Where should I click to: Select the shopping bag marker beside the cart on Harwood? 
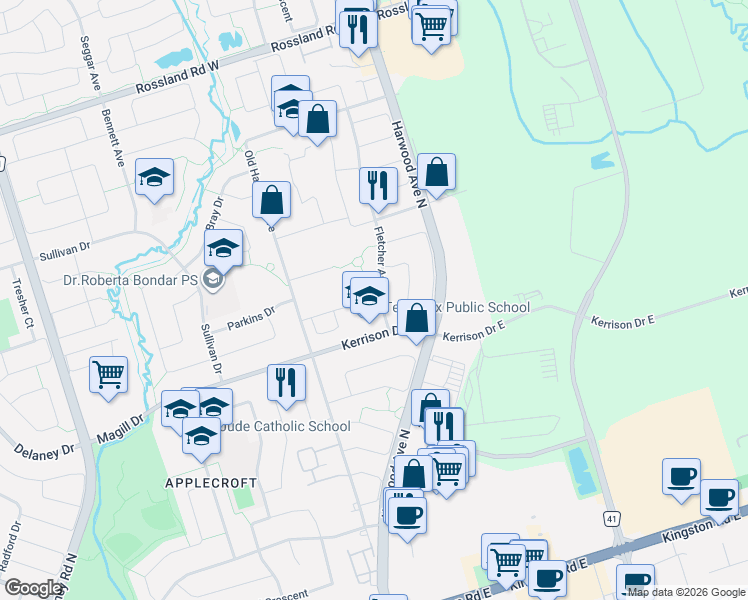[x=413, y=474]
